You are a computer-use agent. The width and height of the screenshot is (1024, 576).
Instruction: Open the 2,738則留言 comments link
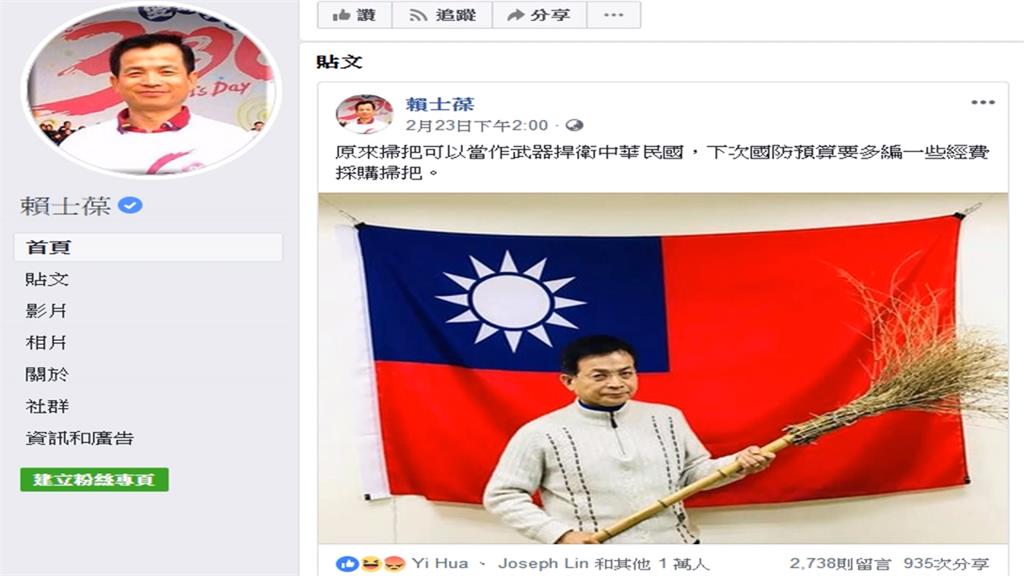pyautogui.click(x=840, y=564)
